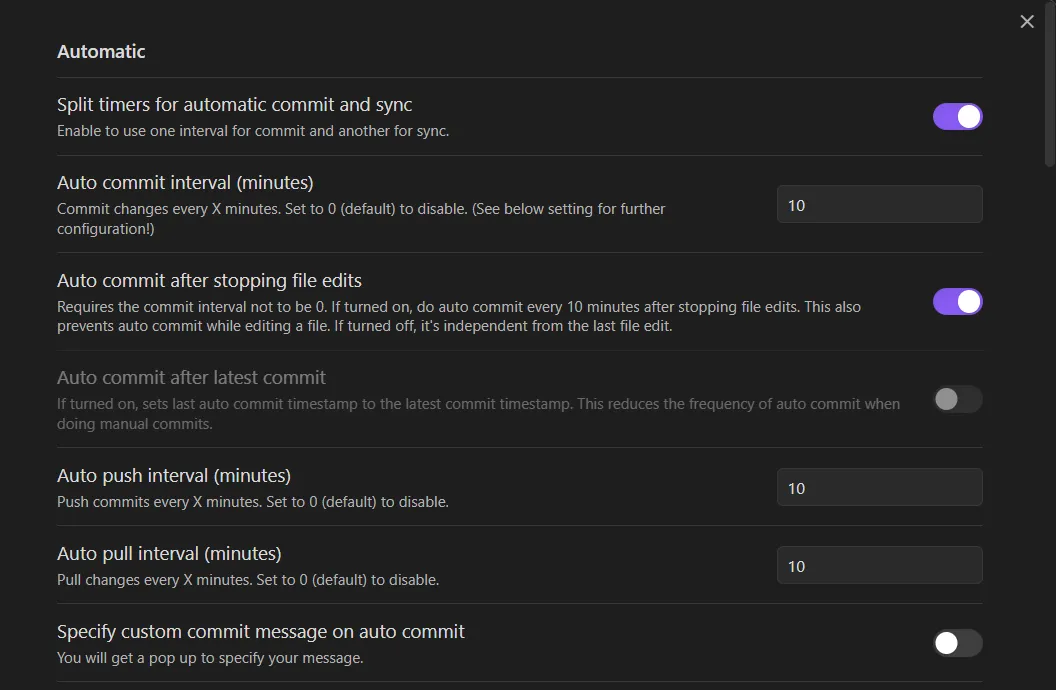The height and width of the screenshot is (690, 1056).
Task: Click the settings pane vertical scrollbar
Action: pos(1049,100)
